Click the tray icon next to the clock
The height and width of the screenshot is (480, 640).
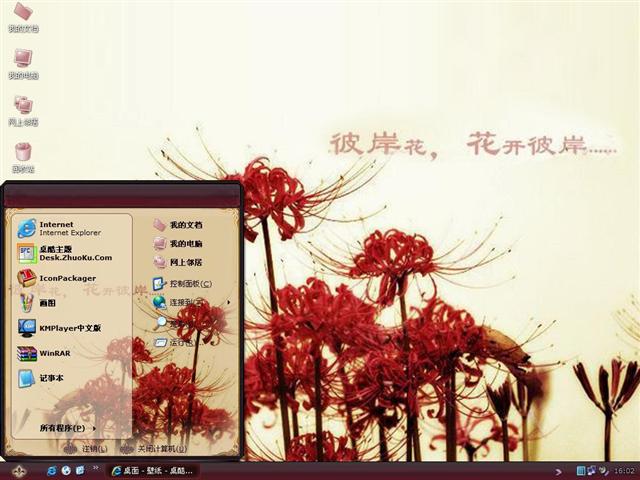click(604, 471)
